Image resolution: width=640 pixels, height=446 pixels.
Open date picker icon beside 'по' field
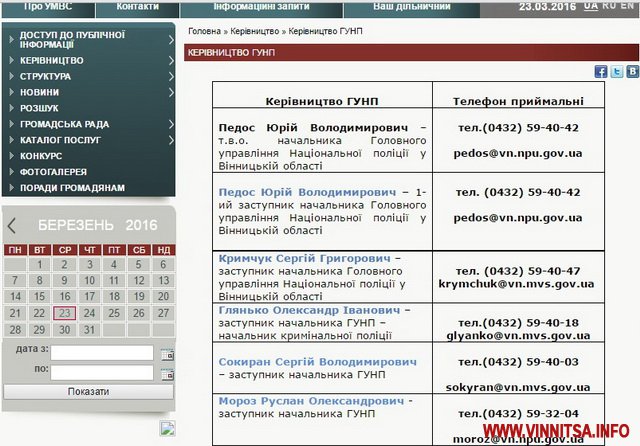click(167, 371)
